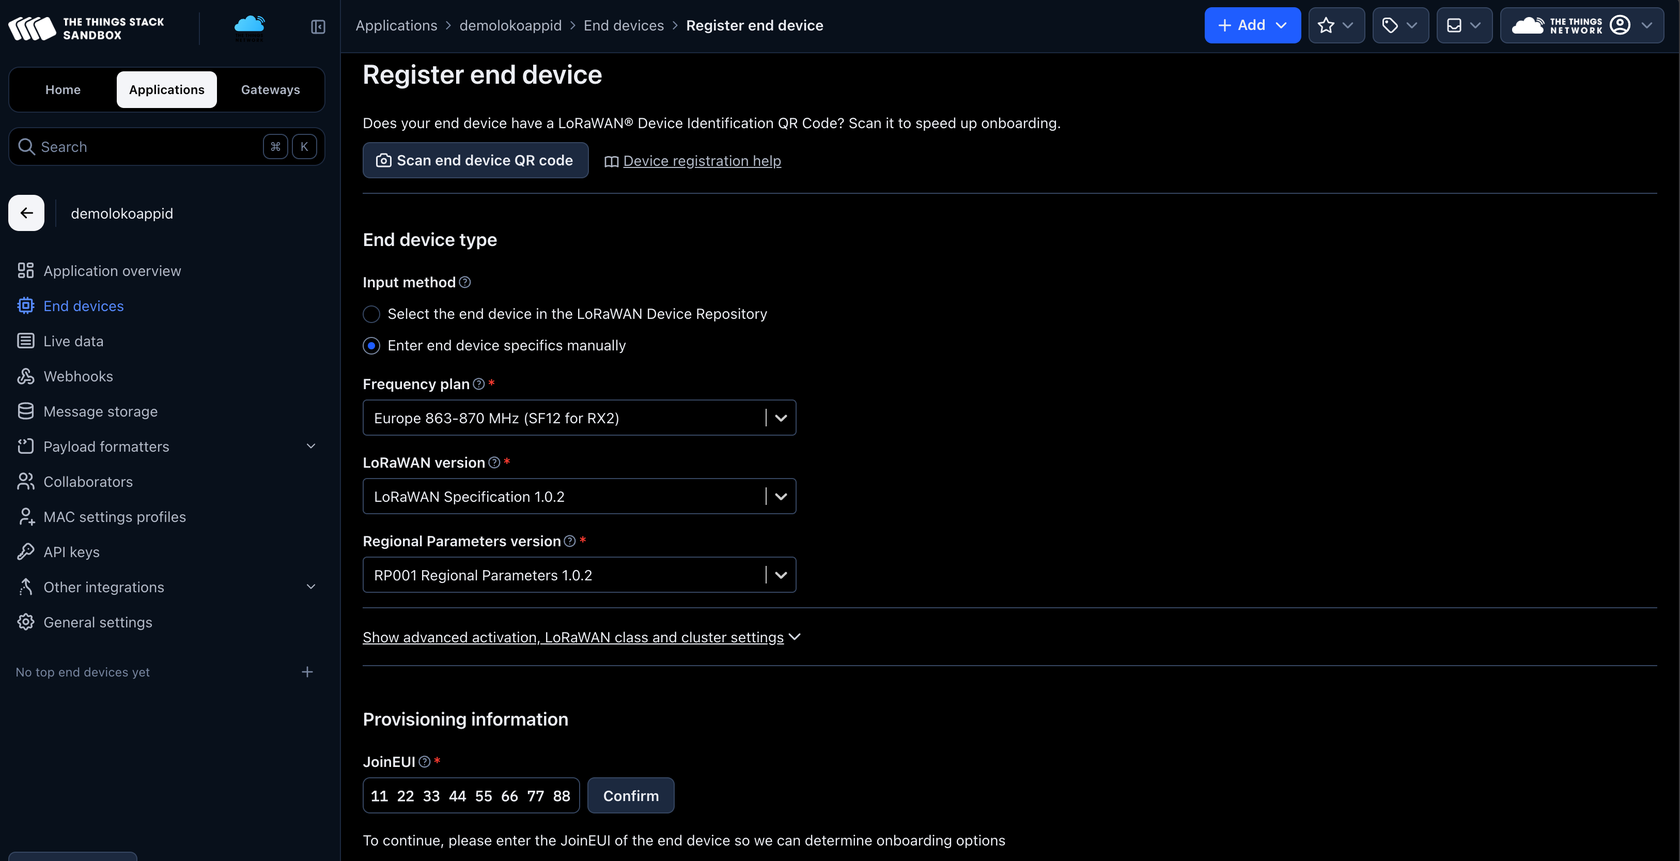Confirm the JoinEUI value
Viewport: 1680px width, 861px height.
(631, 796)
